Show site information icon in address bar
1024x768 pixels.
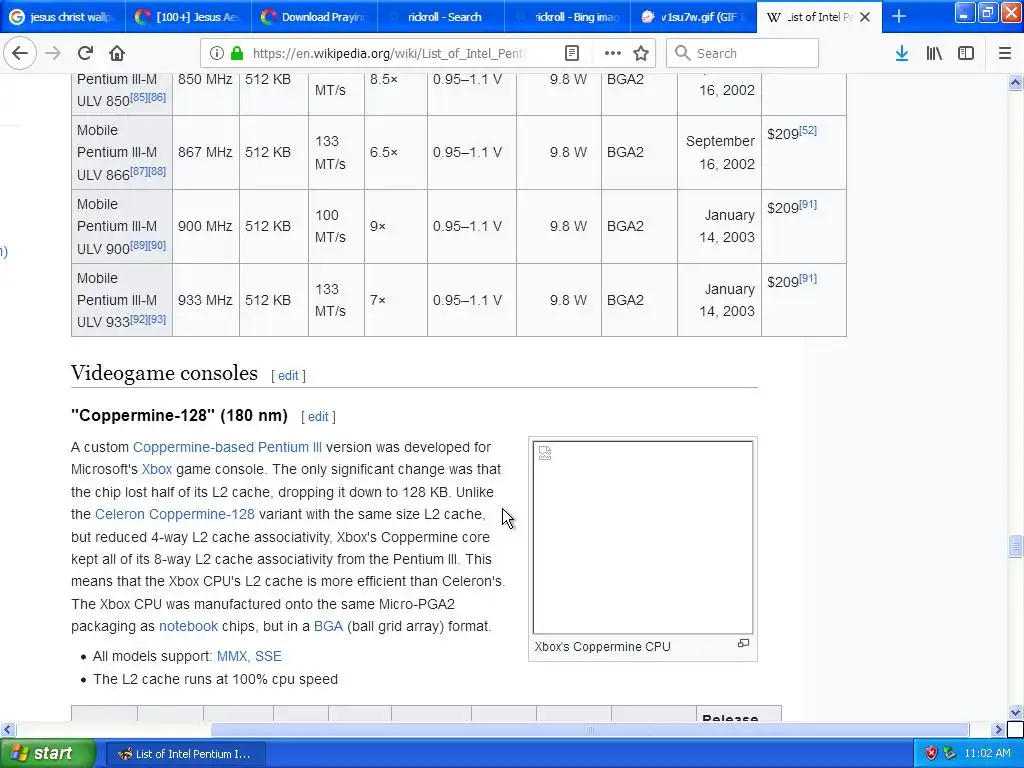click(x=217, y=54)
